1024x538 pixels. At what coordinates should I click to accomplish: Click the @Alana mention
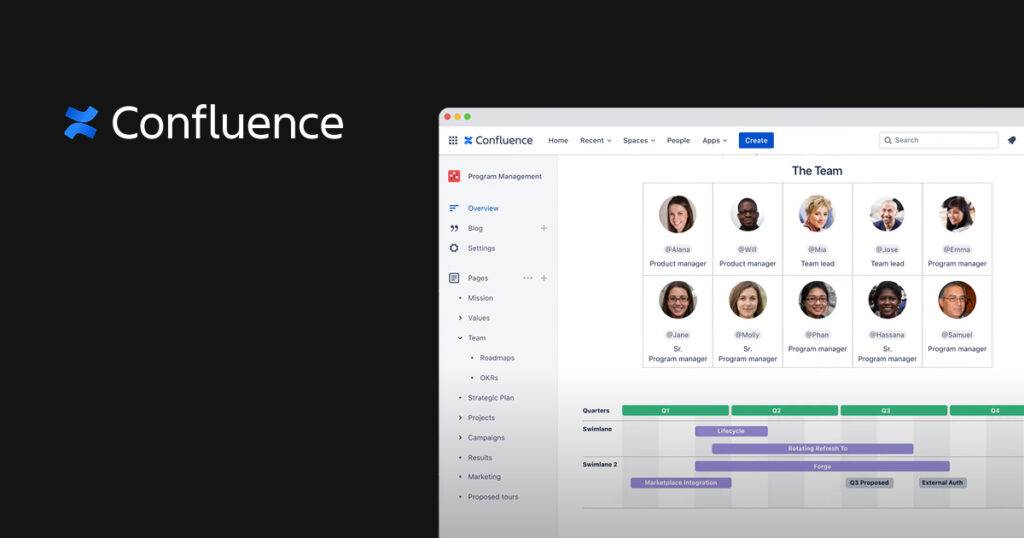tap(677, 249)
